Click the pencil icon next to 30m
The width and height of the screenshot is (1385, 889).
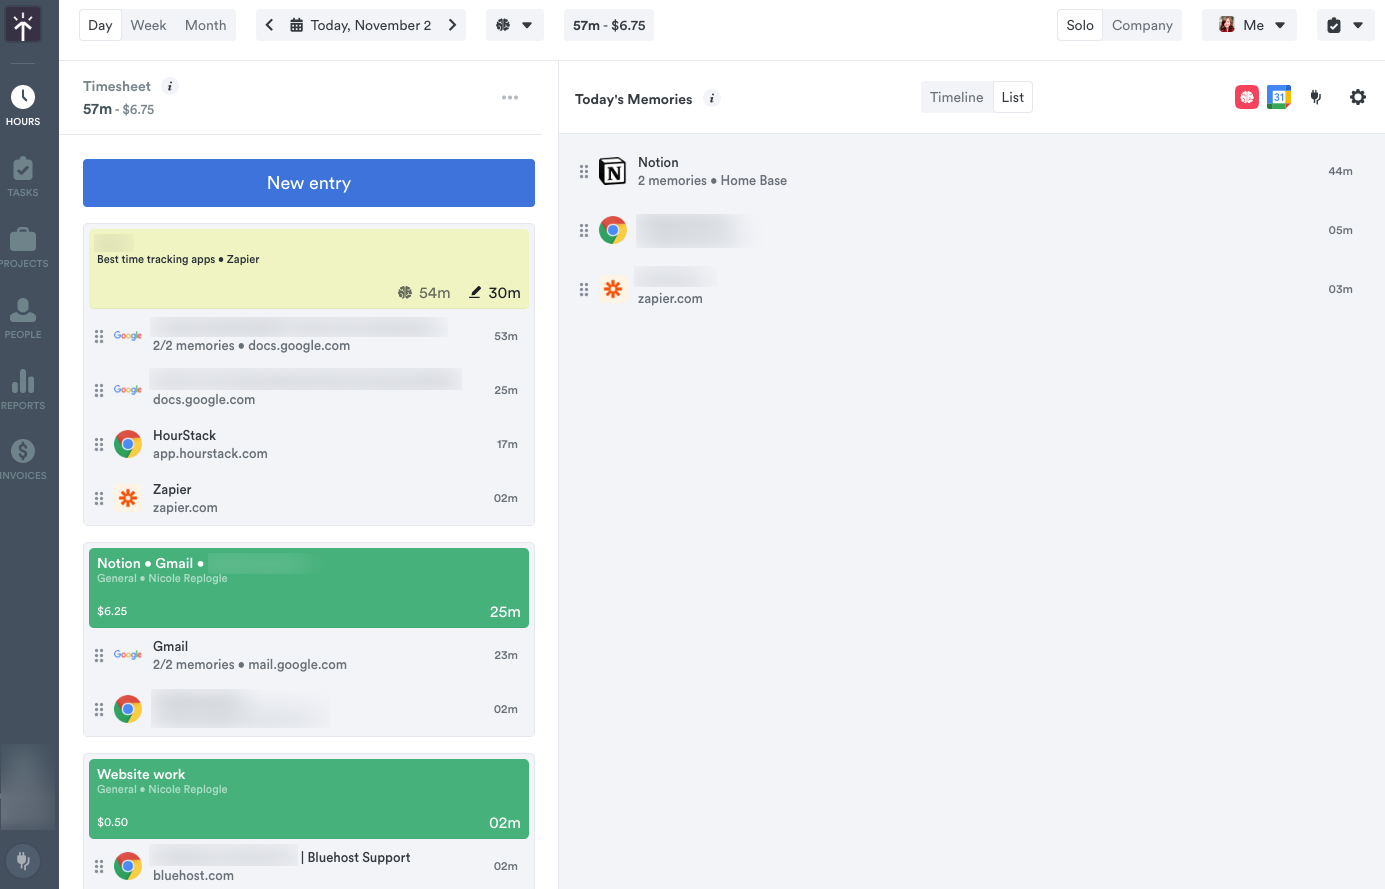pyautogui.click(x=476, y=292)
